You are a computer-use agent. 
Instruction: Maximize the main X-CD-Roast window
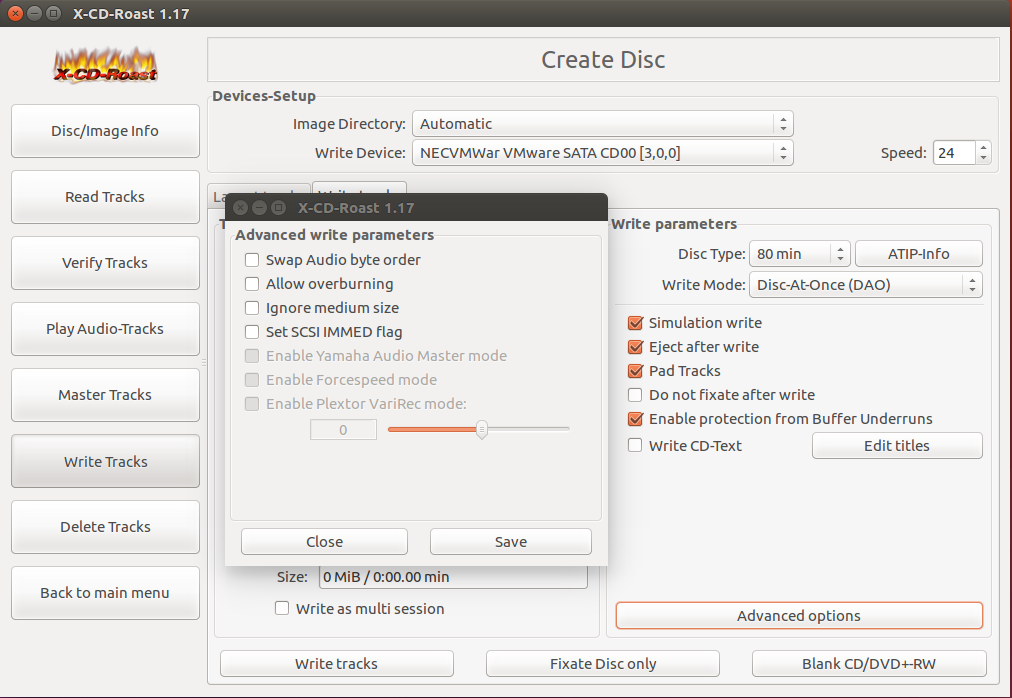pyautogui.click(x=54, y=14)
